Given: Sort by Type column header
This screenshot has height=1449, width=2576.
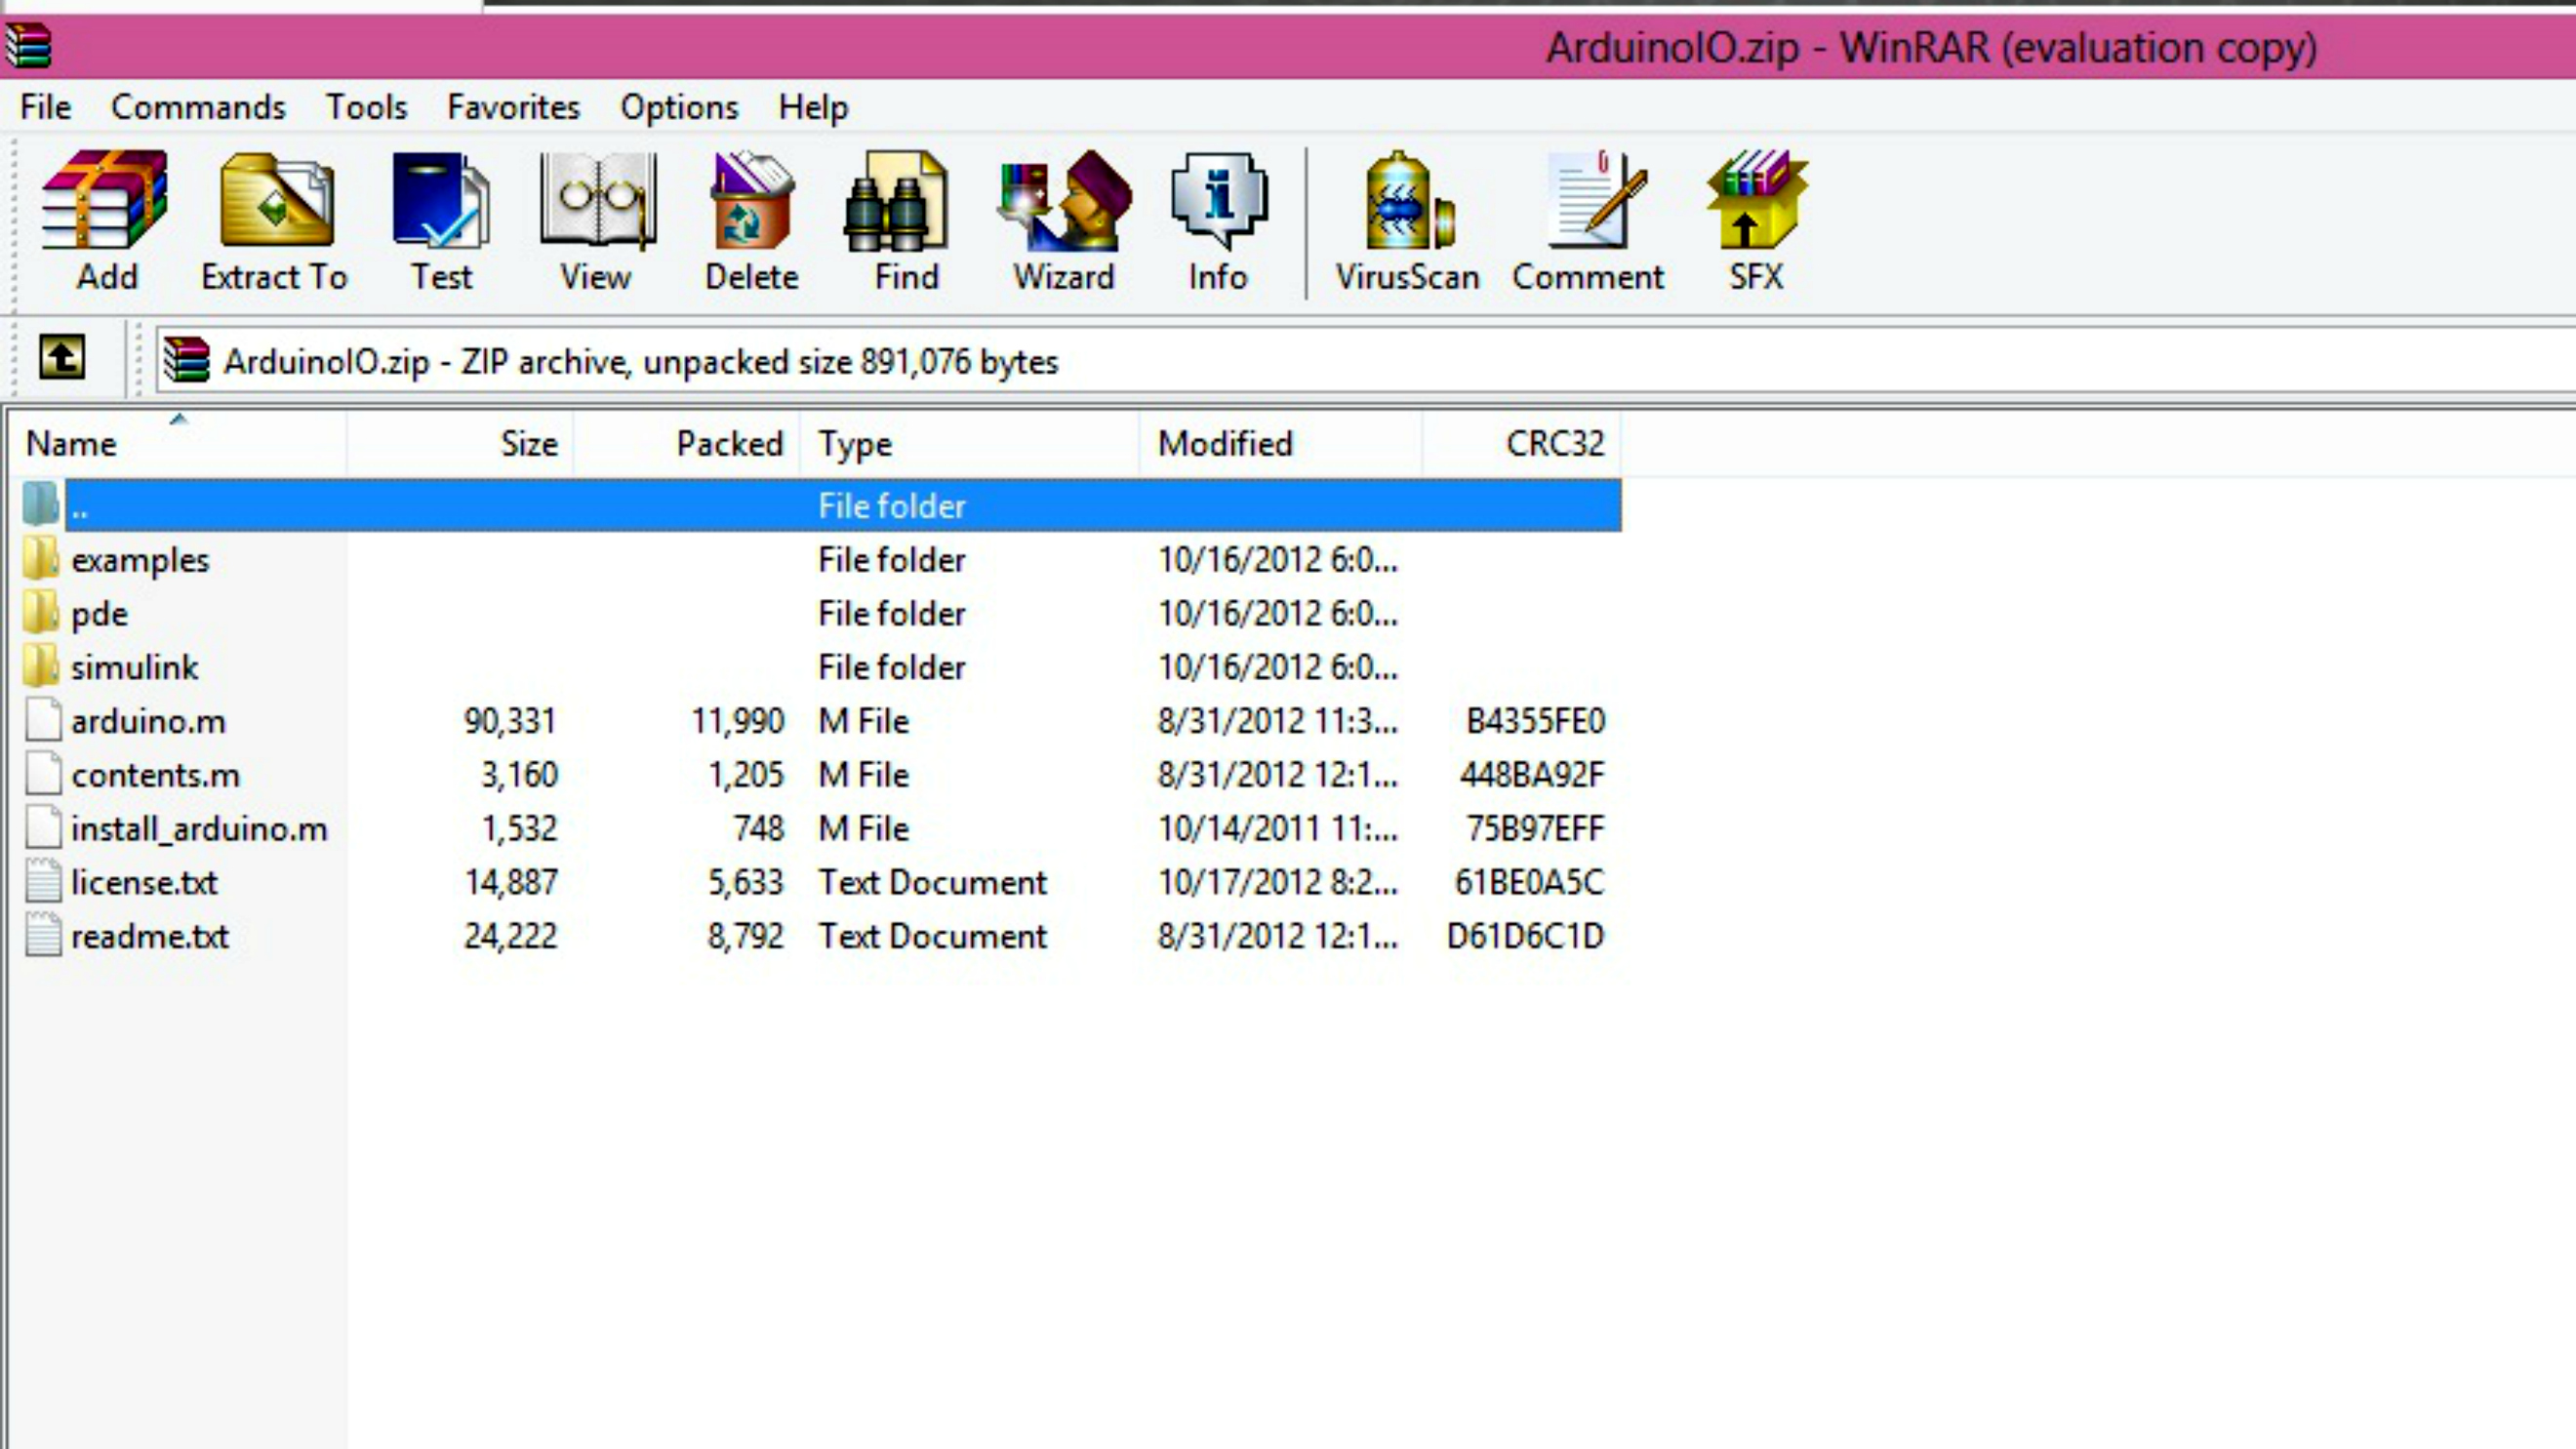Looking at the screenshot, I should click(969, 443).
